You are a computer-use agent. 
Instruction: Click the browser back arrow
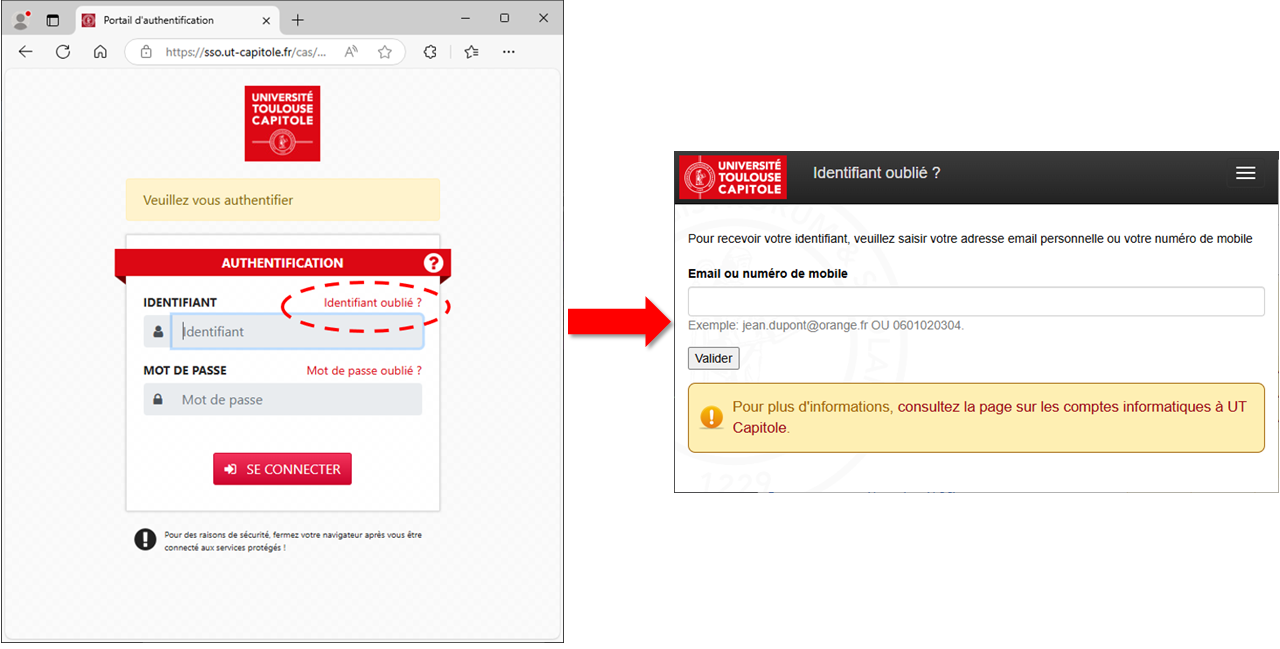pyautogui.click(x=26, y=52)
